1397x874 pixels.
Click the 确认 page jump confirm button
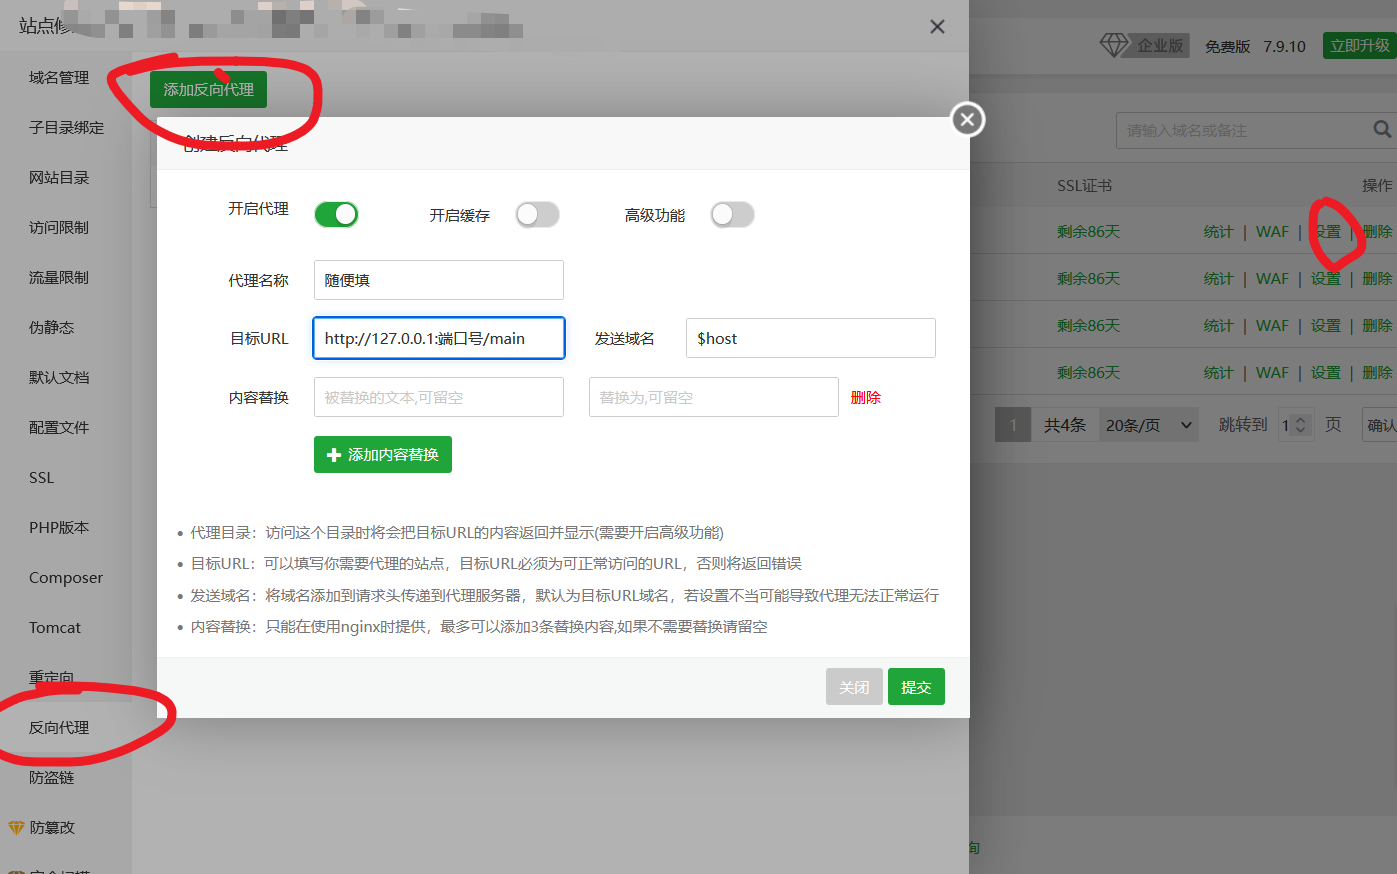click(1381, 424)
